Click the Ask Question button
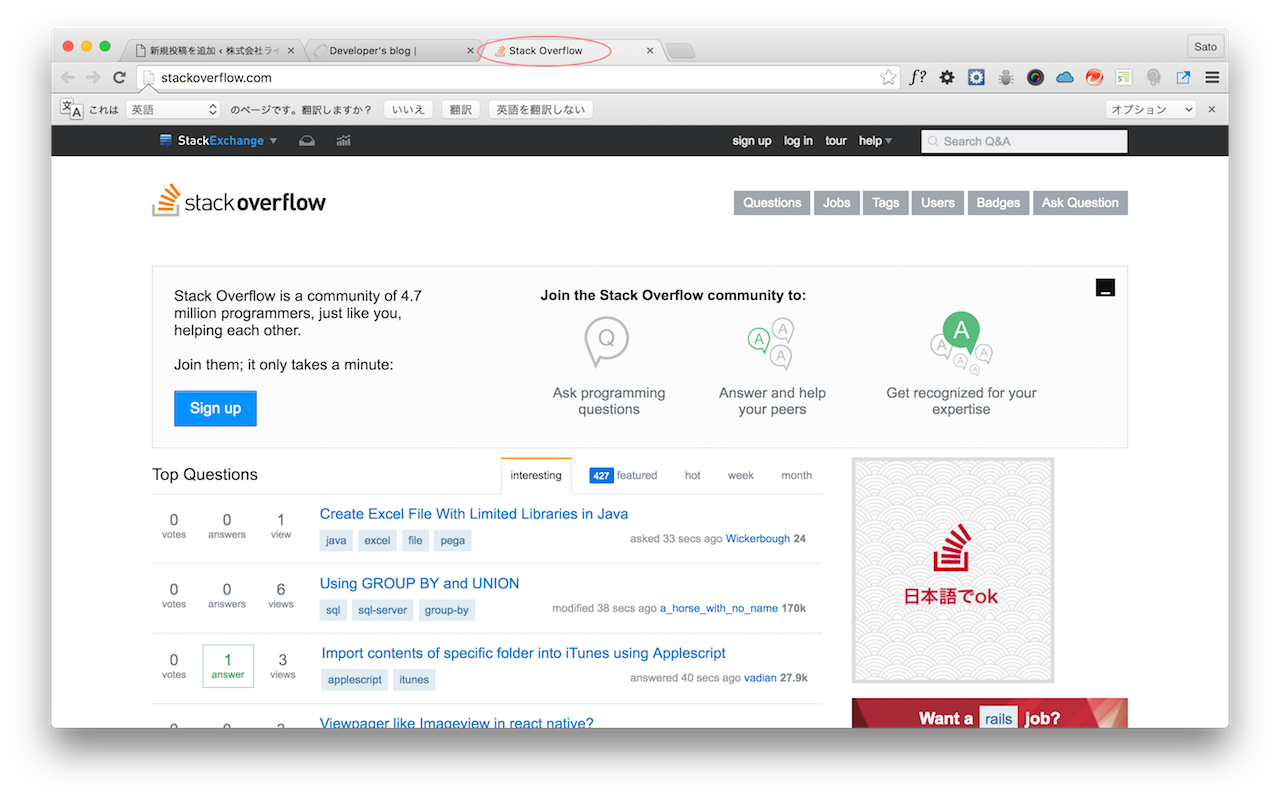The height and width of the screenshot is (800, 1280). pos(1080,202)
